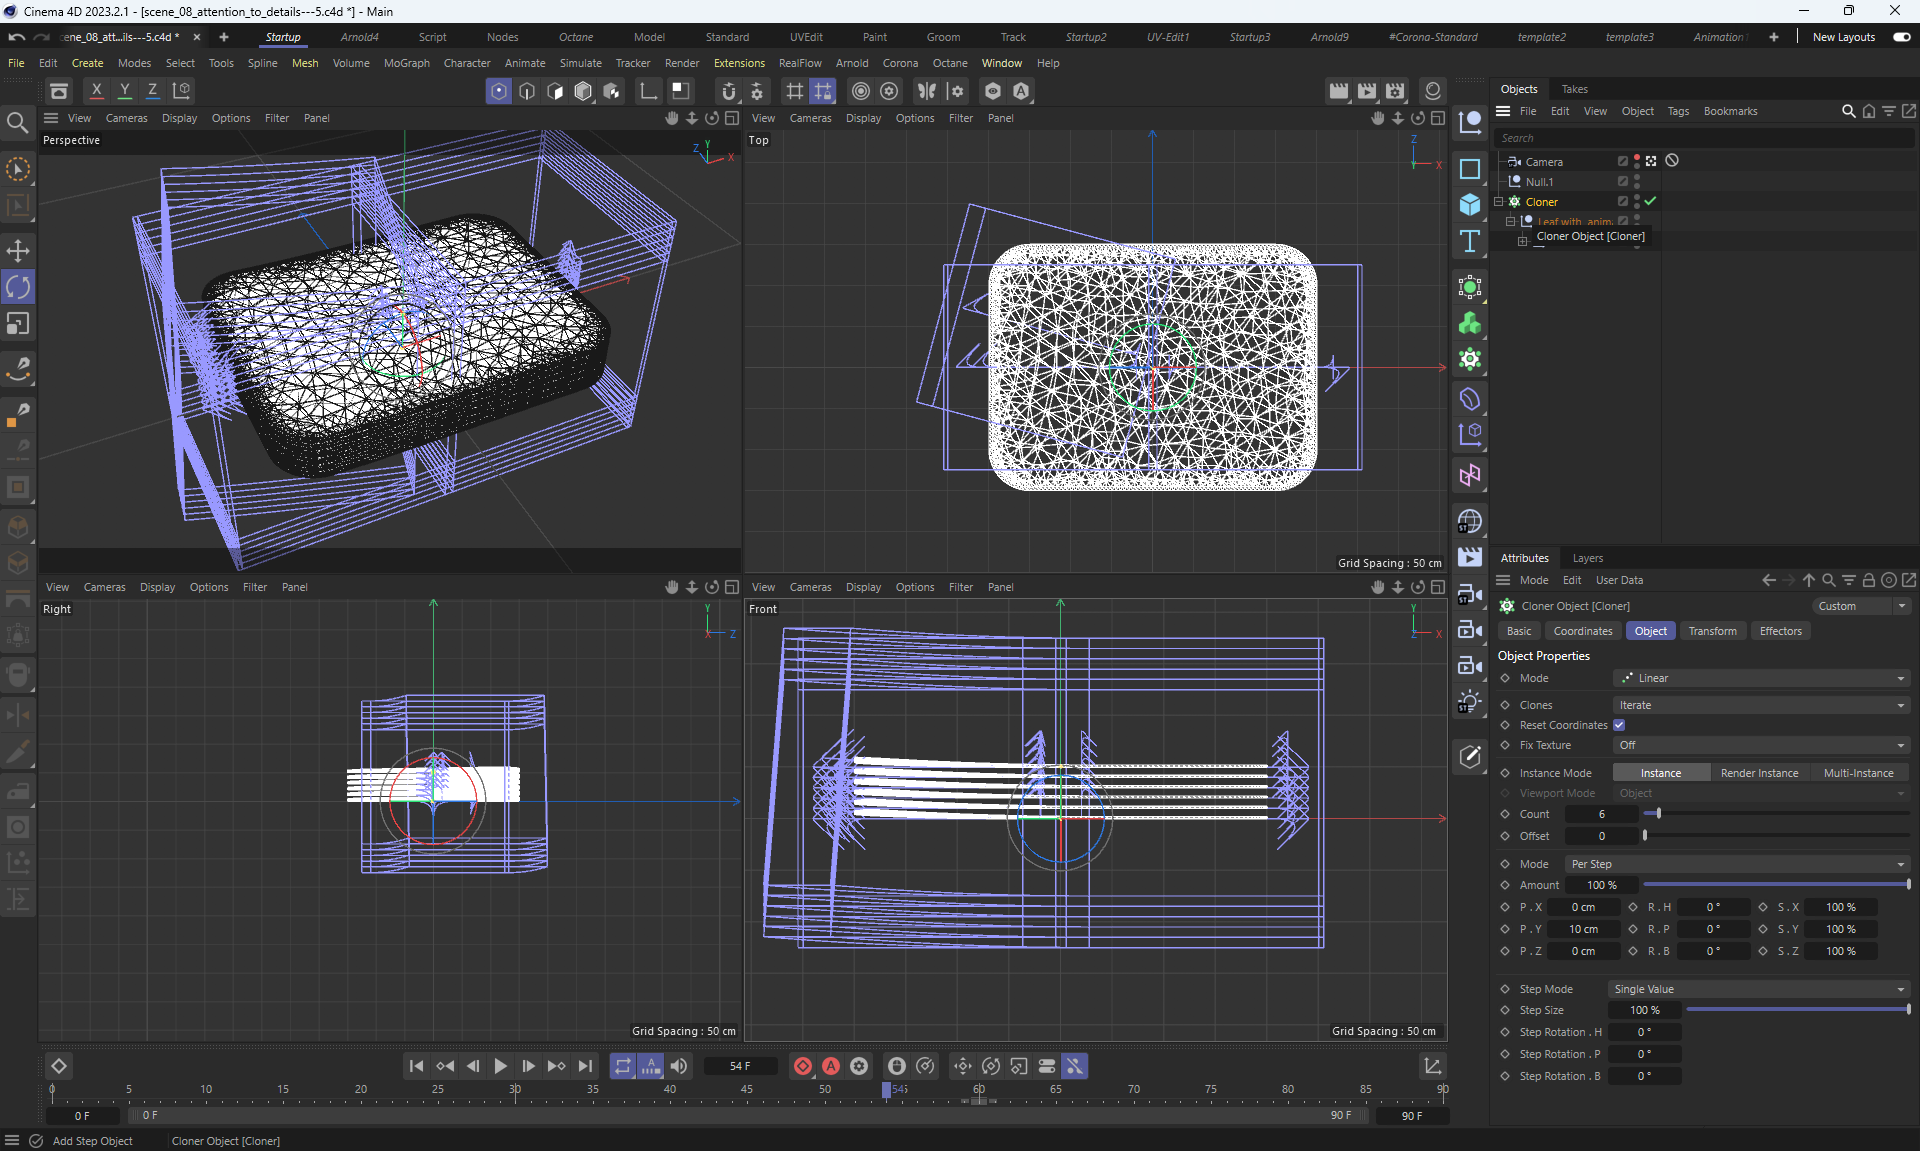Open the MoGraph menu
The width and height of the screenshot is (1920, 1151).
(x=406, y=63)
